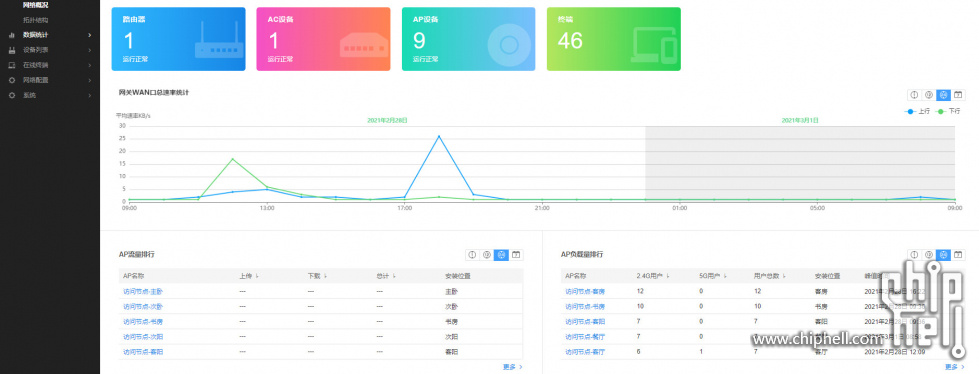Expand the 数据统计 menu chevron
Image resolution: width=979 pixels, height=374 pixels.
[90, 35]
